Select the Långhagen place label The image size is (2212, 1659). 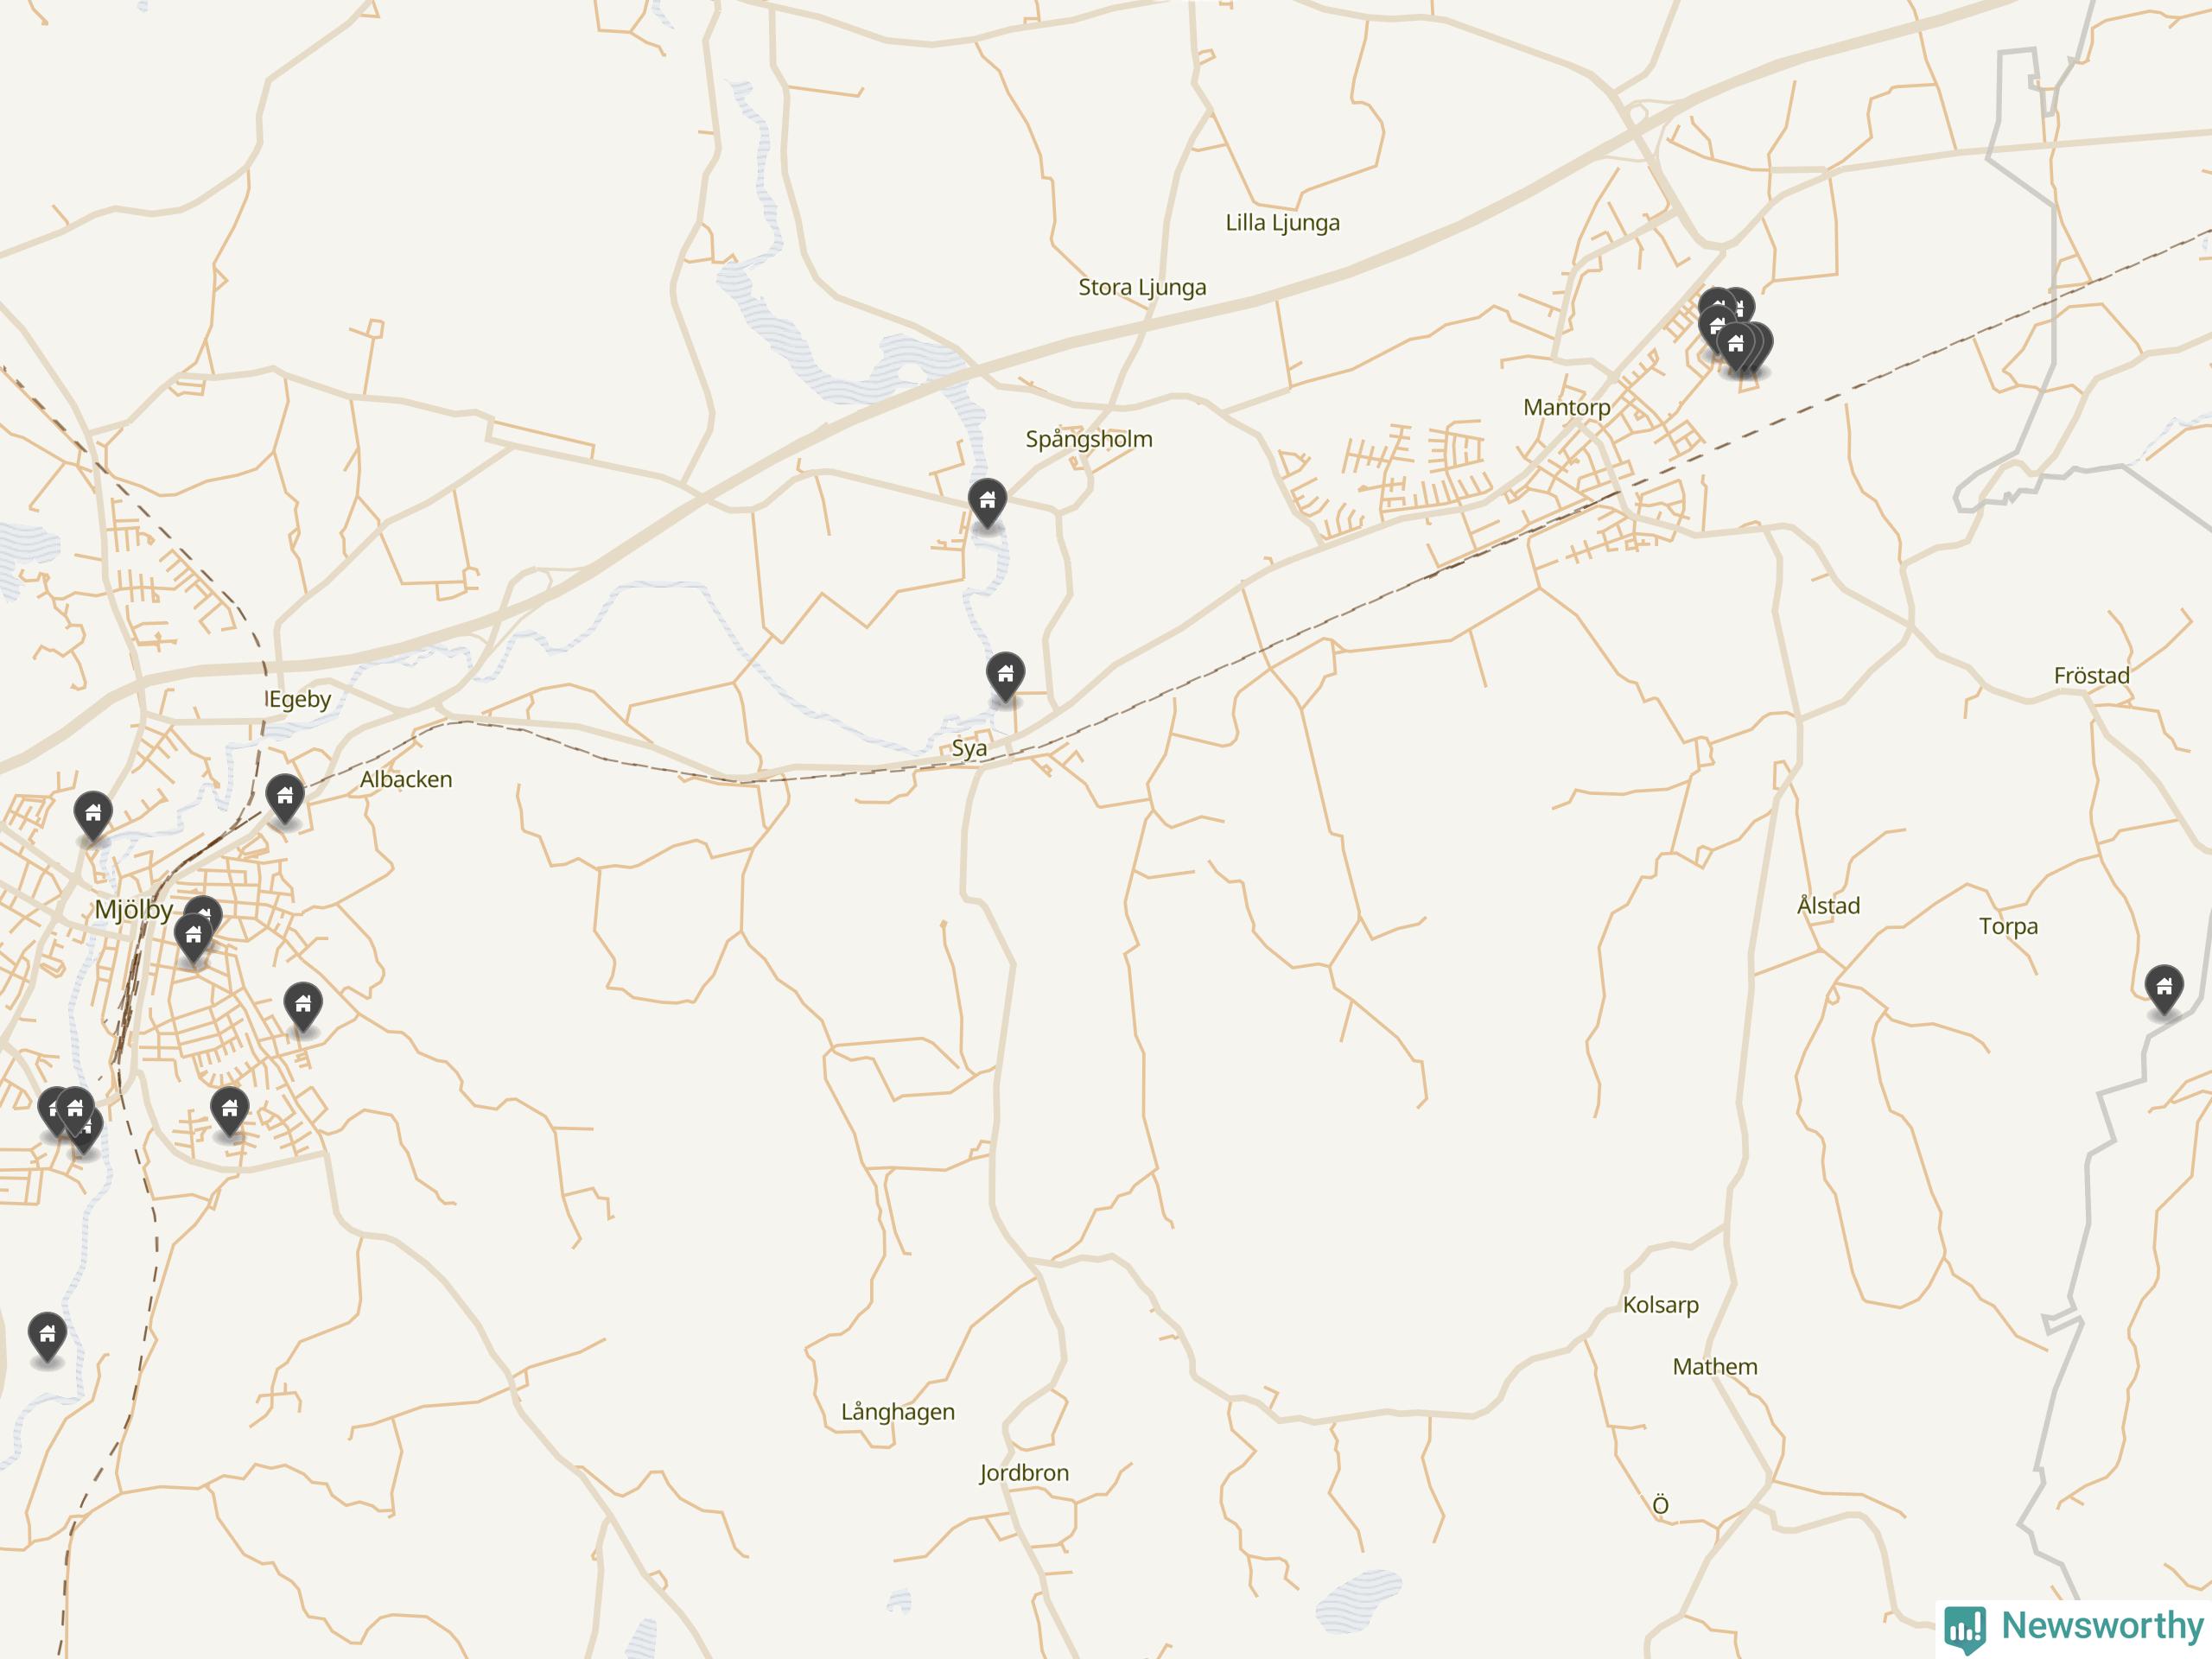click(x=897, y=1412)
